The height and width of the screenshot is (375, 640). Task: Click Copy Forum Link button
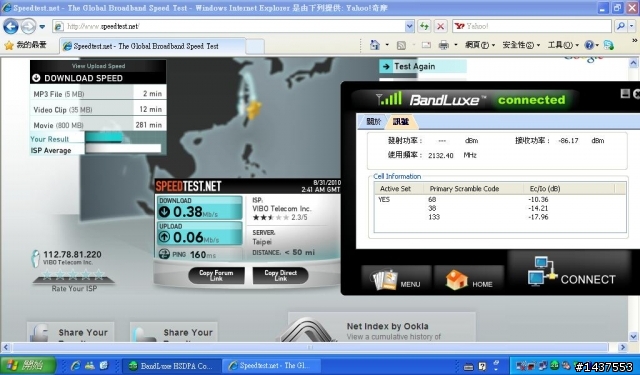(216, 275)
